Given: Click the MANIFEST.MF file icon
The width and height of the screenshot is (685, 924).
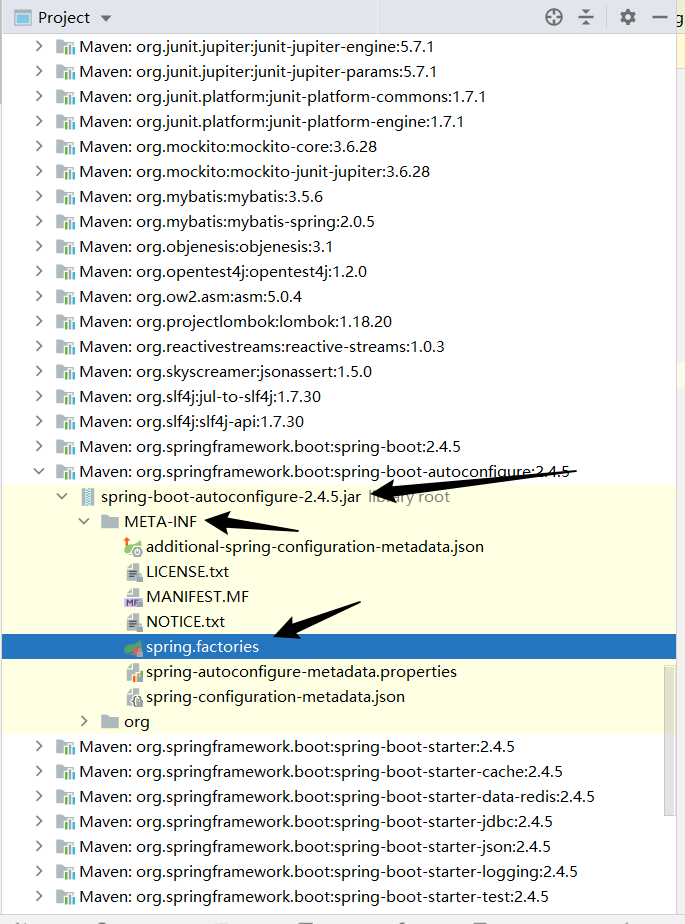Looking at the screenshot, I should click(133, 598).
